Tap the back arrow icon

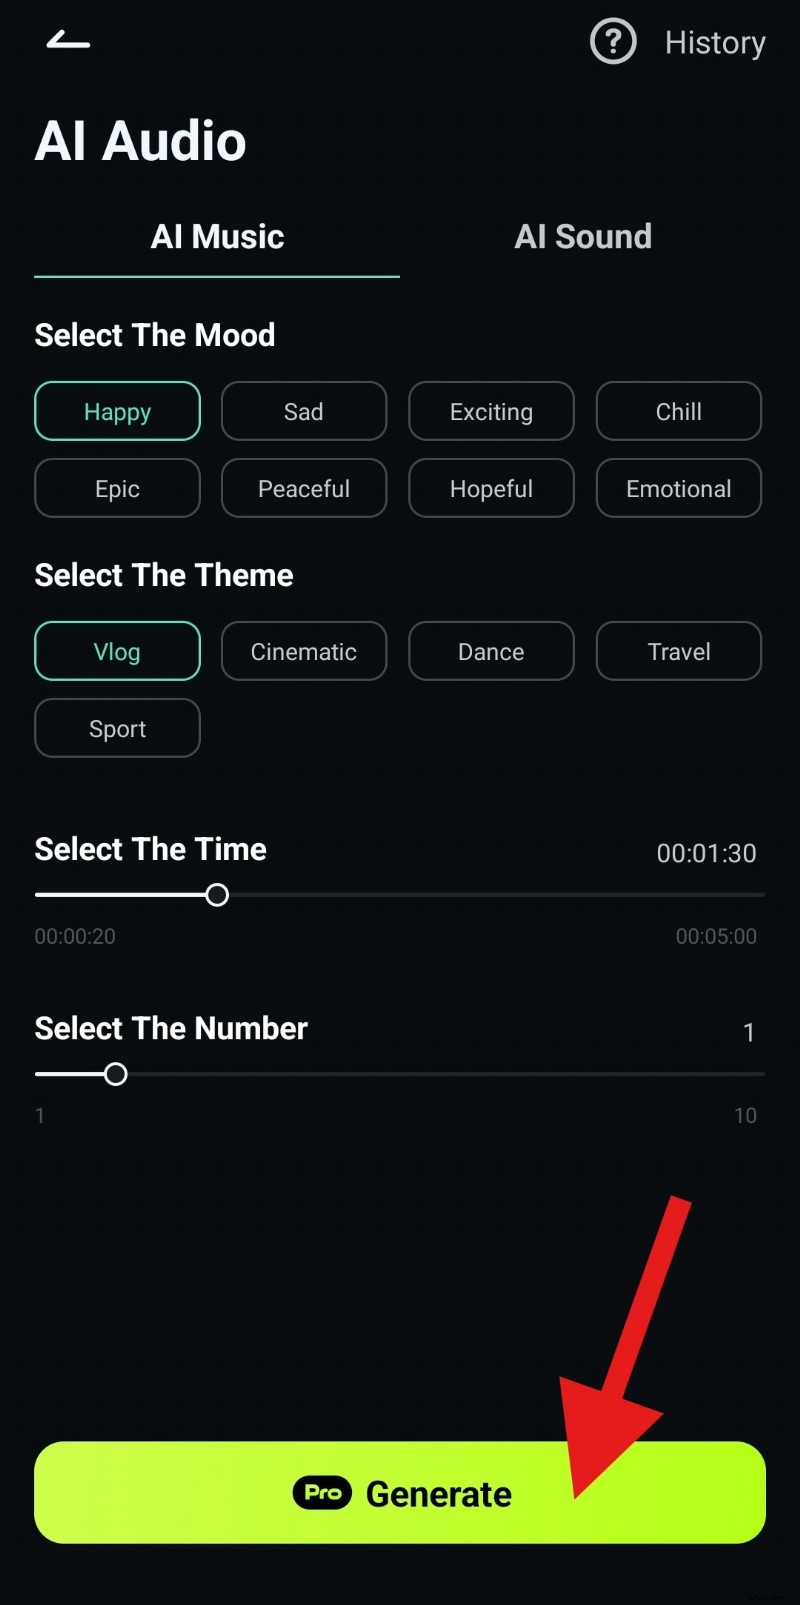point(68,41)
